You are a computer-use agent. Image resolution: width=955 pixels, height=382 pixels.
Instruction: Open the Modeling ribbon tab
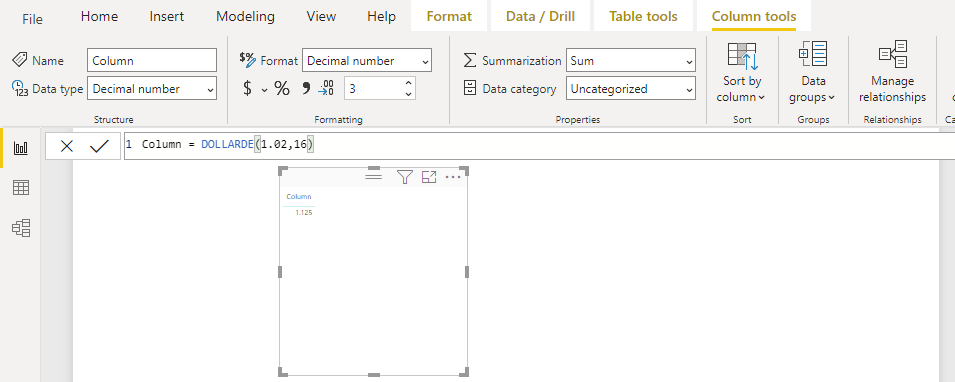245,16
